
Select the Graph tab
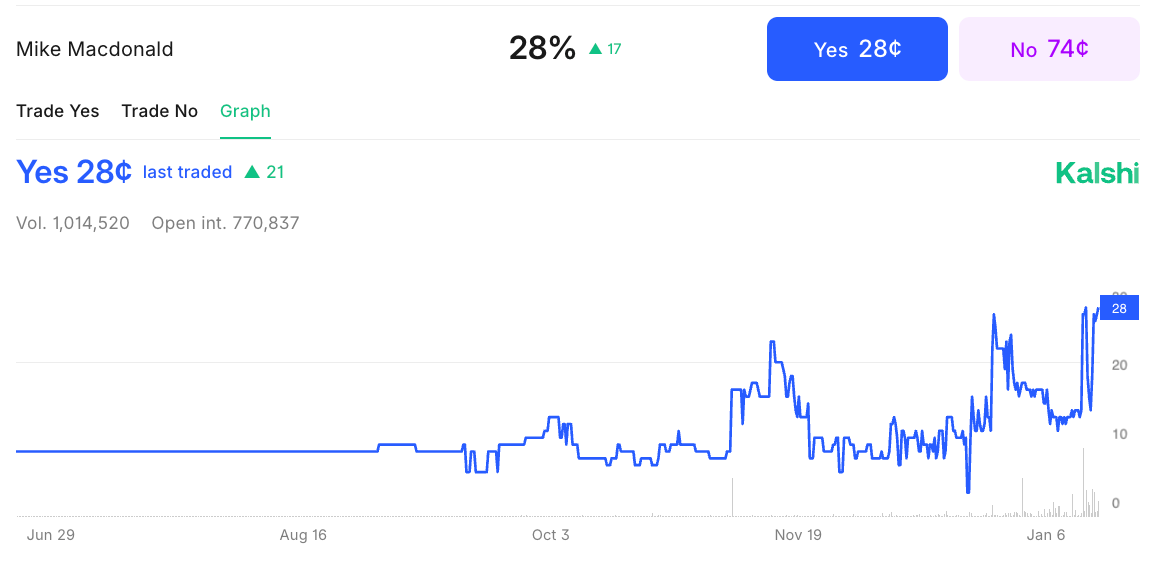coord(245,111)
